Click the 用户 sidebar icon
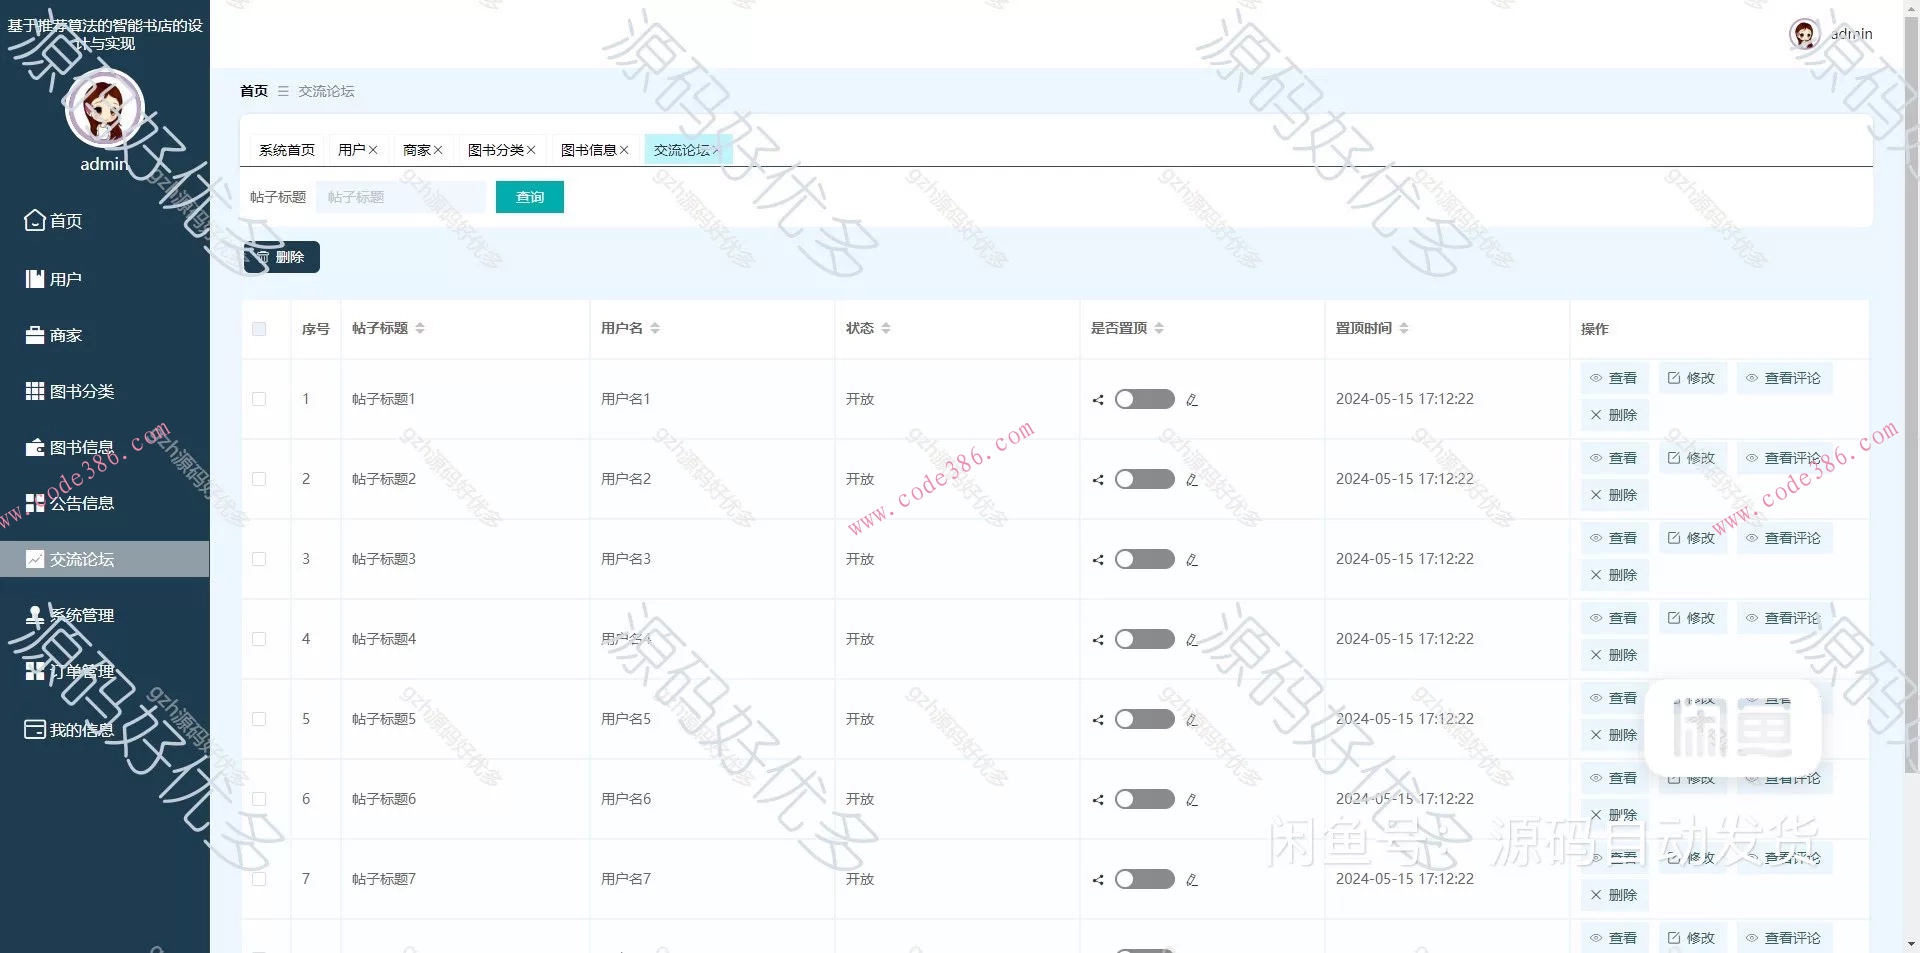The height and width of the screenshot is (953, 1920). (35, 279)
